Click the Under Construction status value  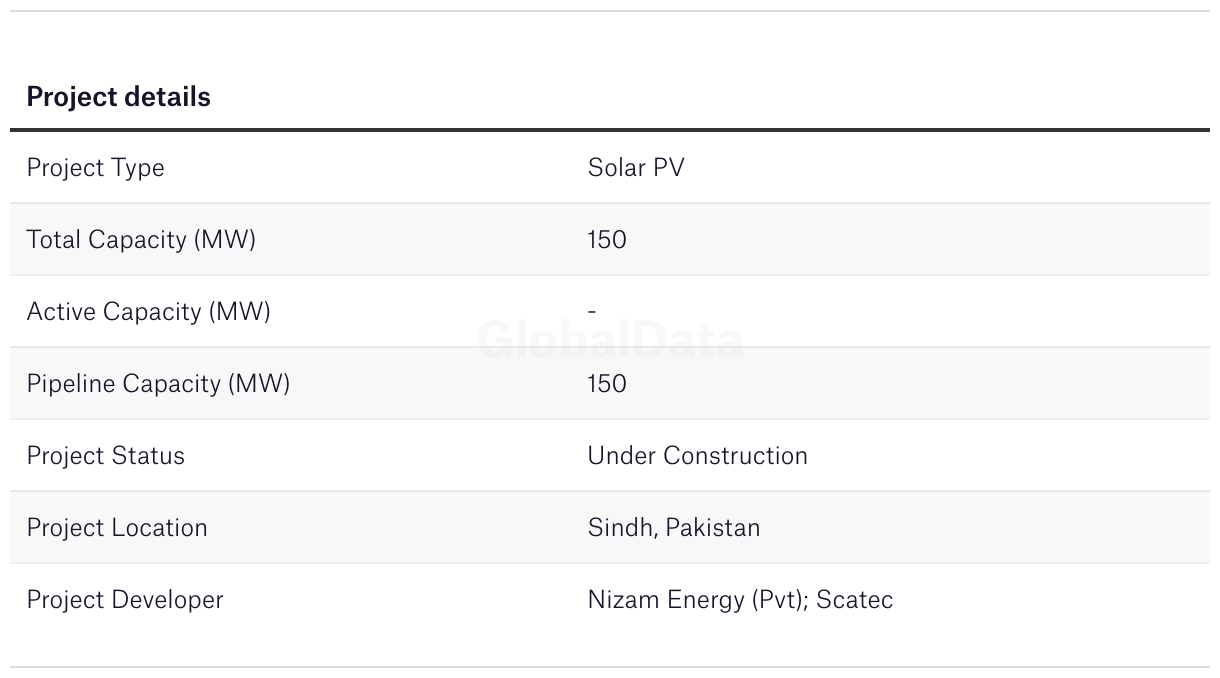697,456
